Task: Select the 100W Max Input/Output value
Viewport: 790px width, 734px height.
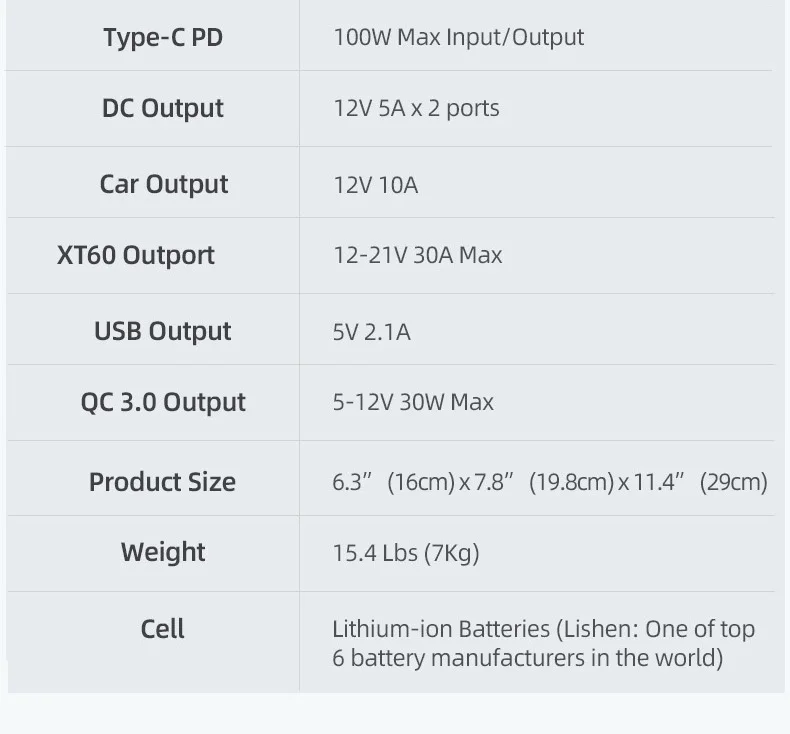Action: 458,37
